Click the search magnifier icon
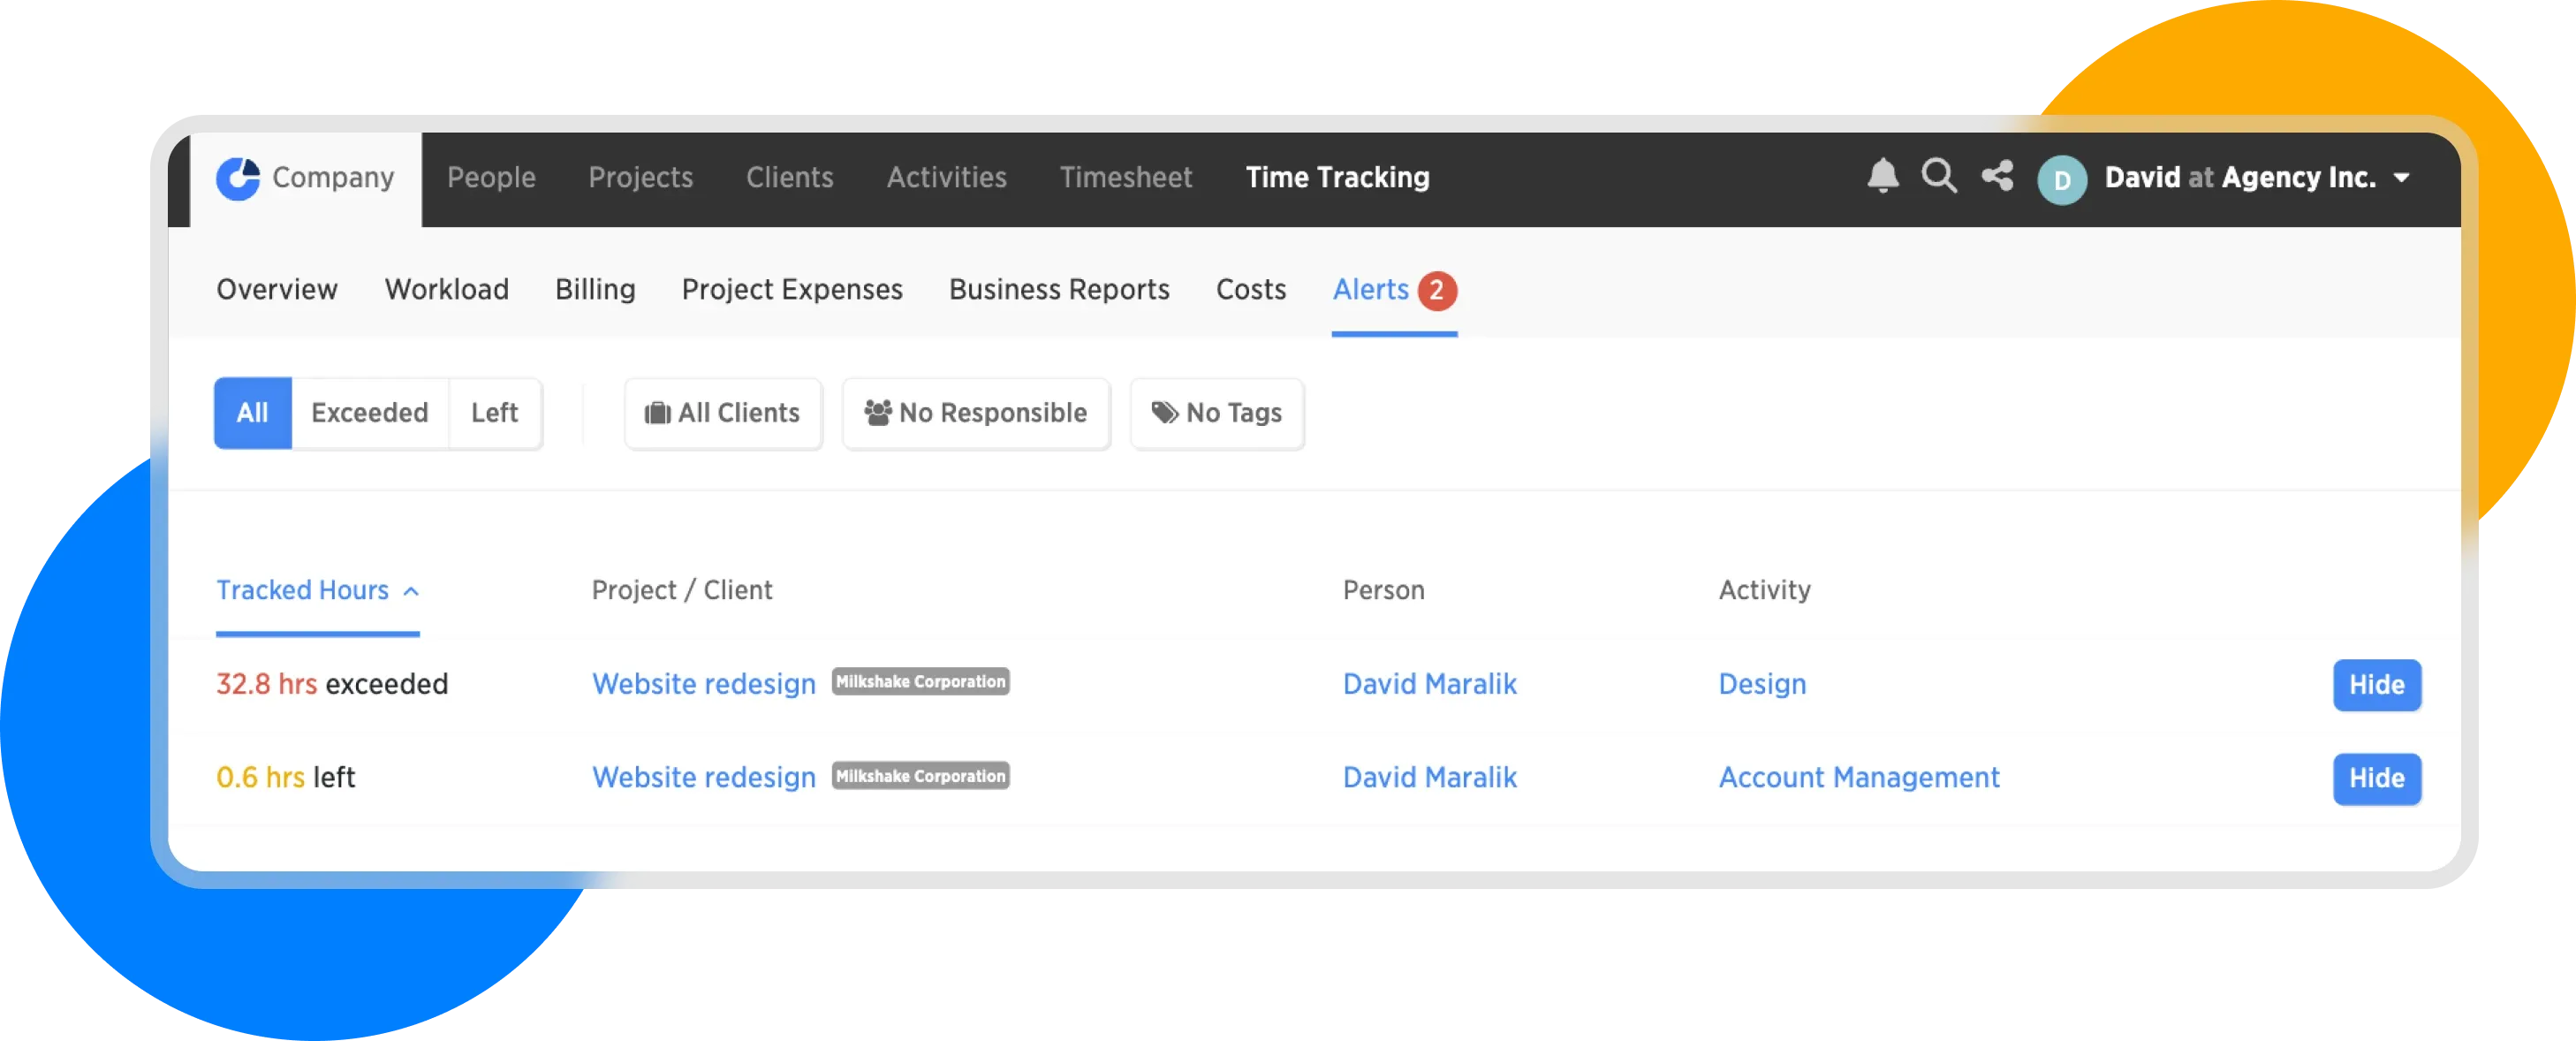 pos(1938,177)
